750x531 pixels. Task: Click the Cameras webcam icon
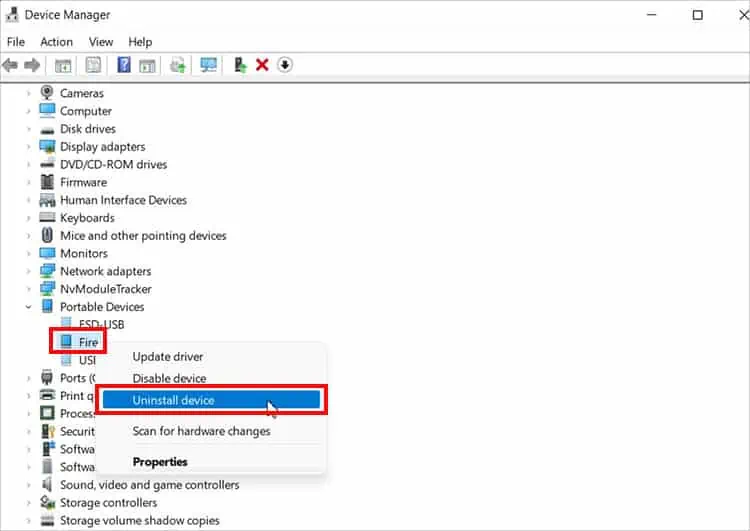47,92
